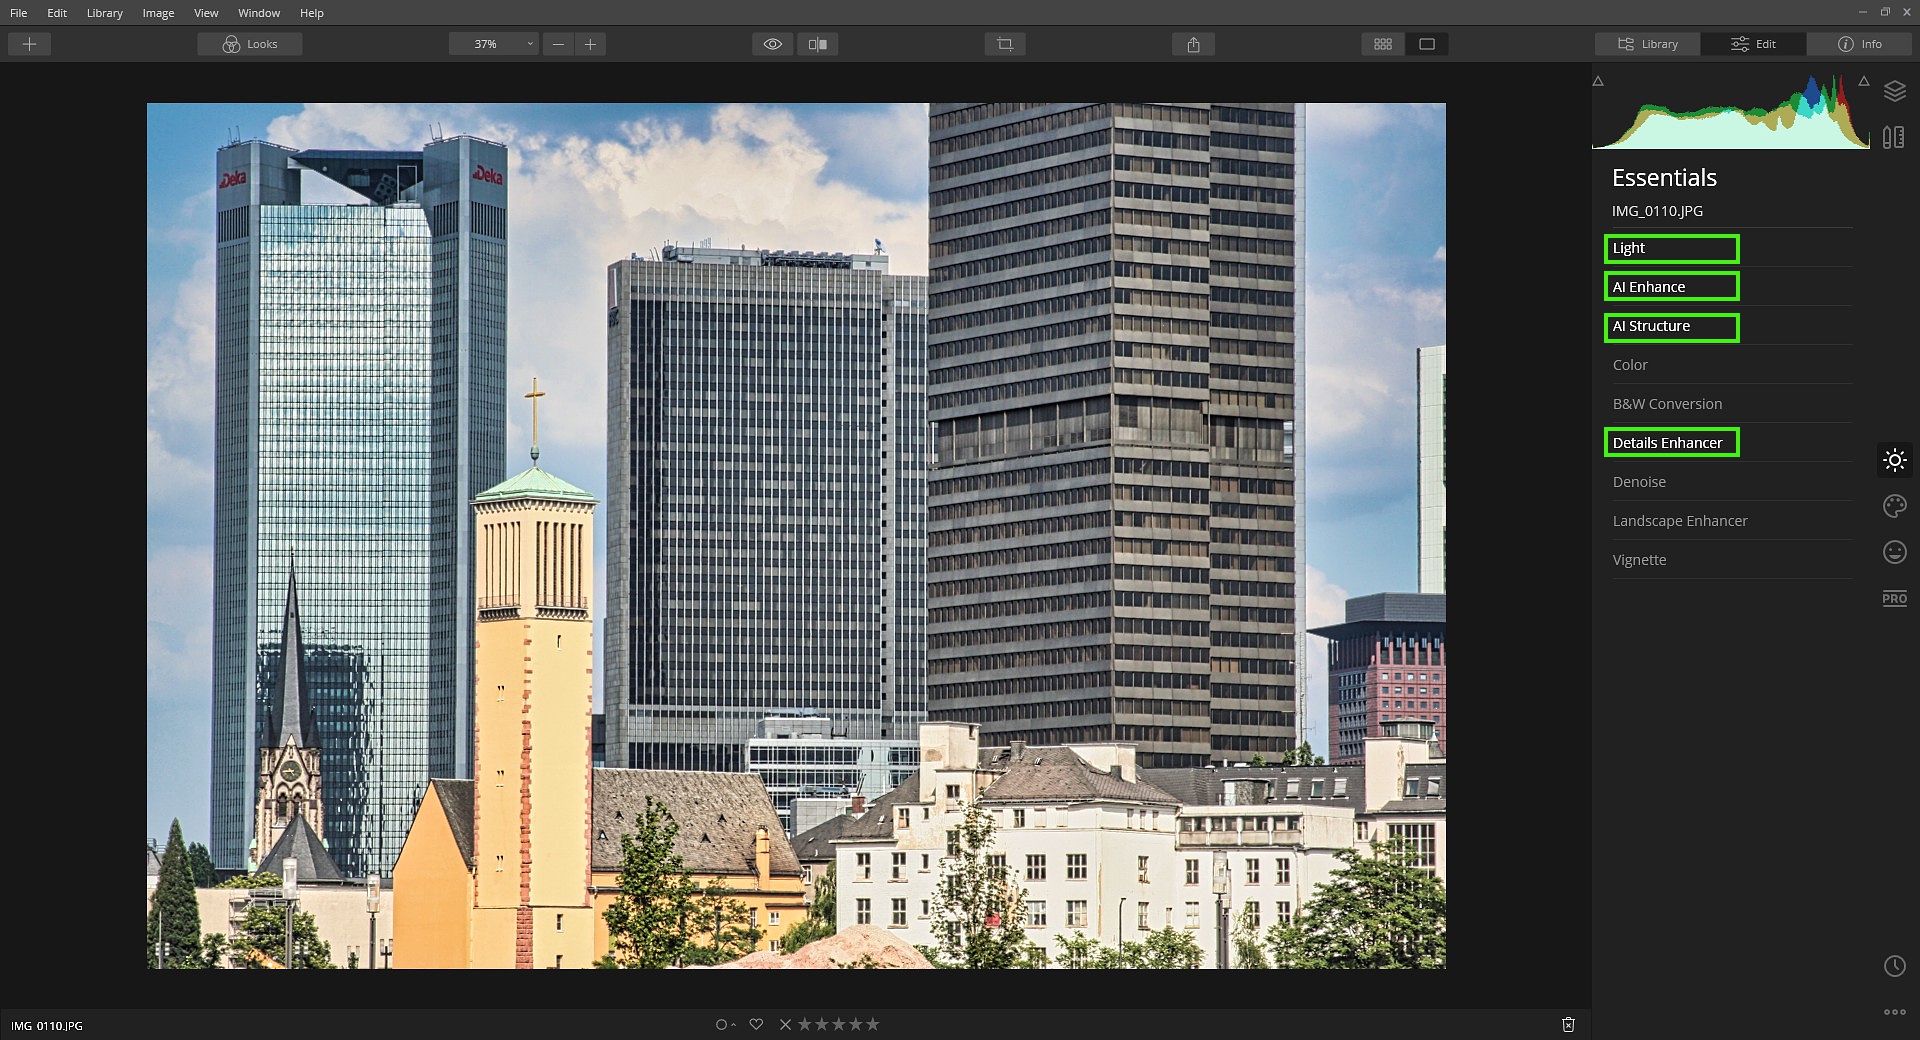Rate image five stars
The height and width of the screenshot is (1040, 1920).
tap(872, 1024)
